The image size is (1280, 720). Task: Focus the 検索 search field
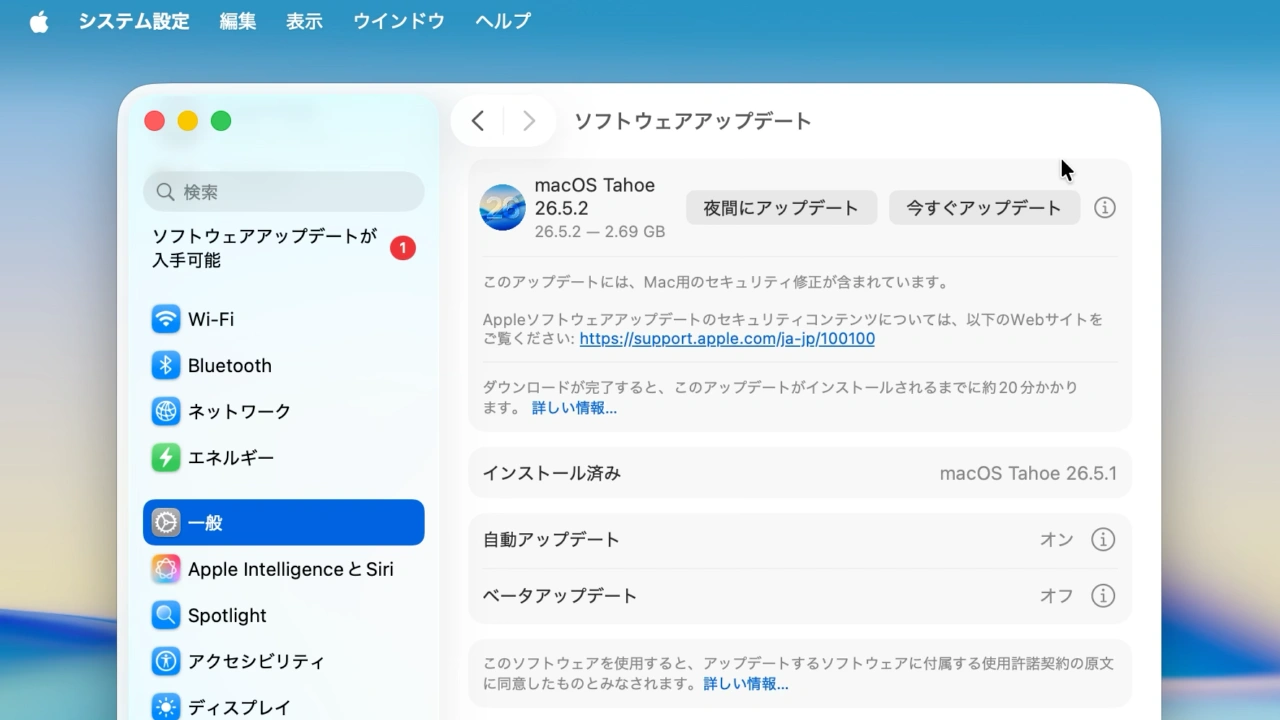pos(284,191)
